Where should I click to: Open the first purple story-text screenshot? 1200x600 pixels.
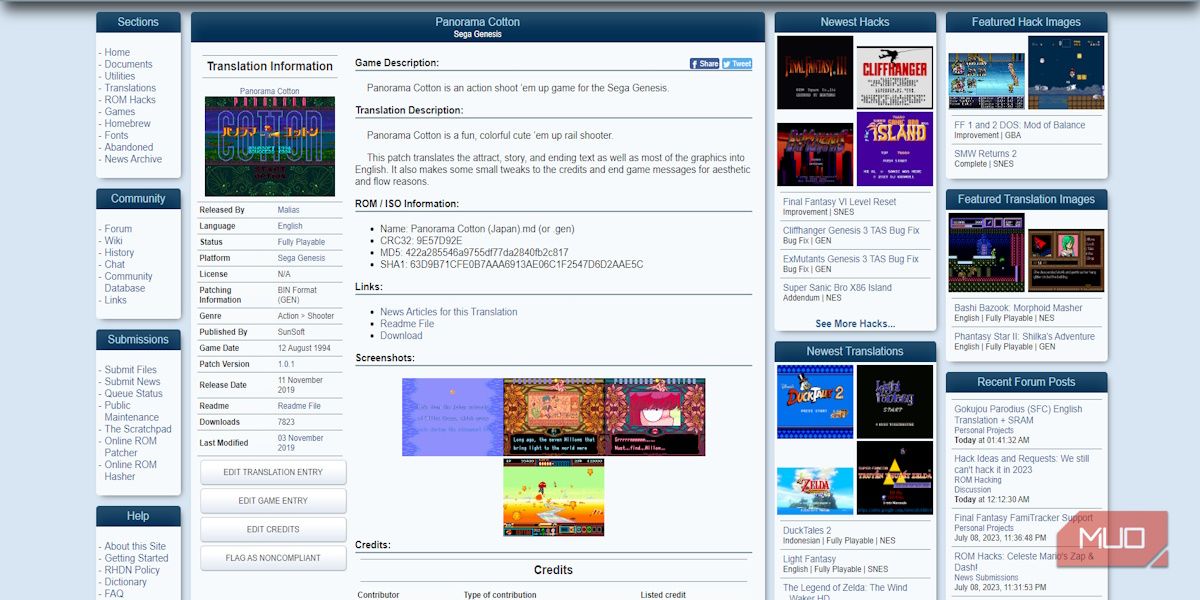(x=452, y=417)
